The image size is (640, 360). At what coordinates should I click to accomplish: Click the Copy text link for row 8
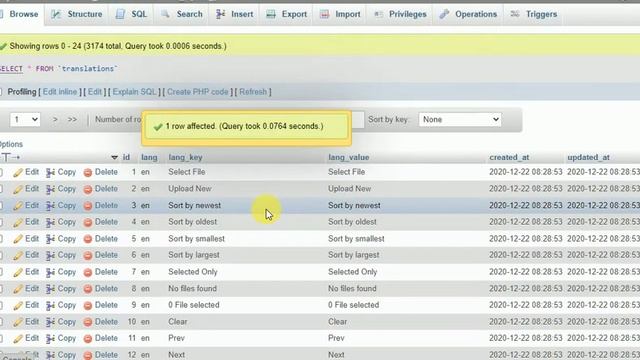[67, 289]
